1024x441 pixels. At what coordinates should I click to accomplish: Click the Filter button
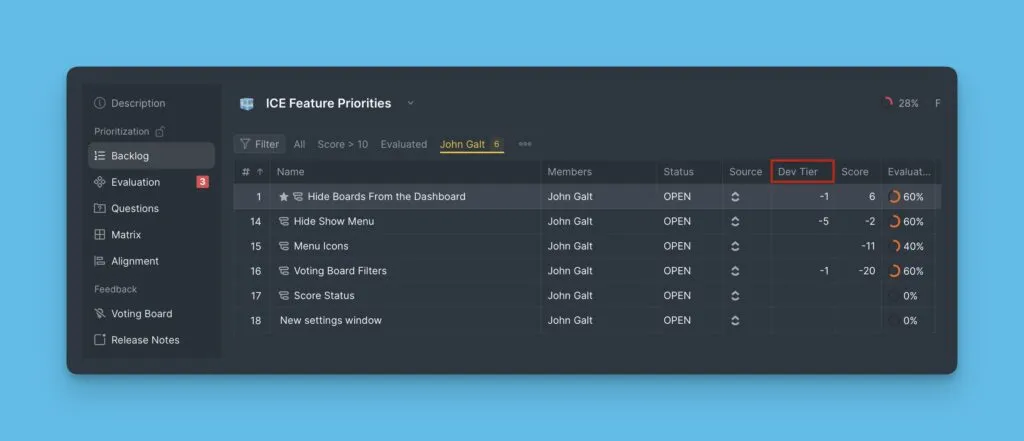tap(259, 144)
